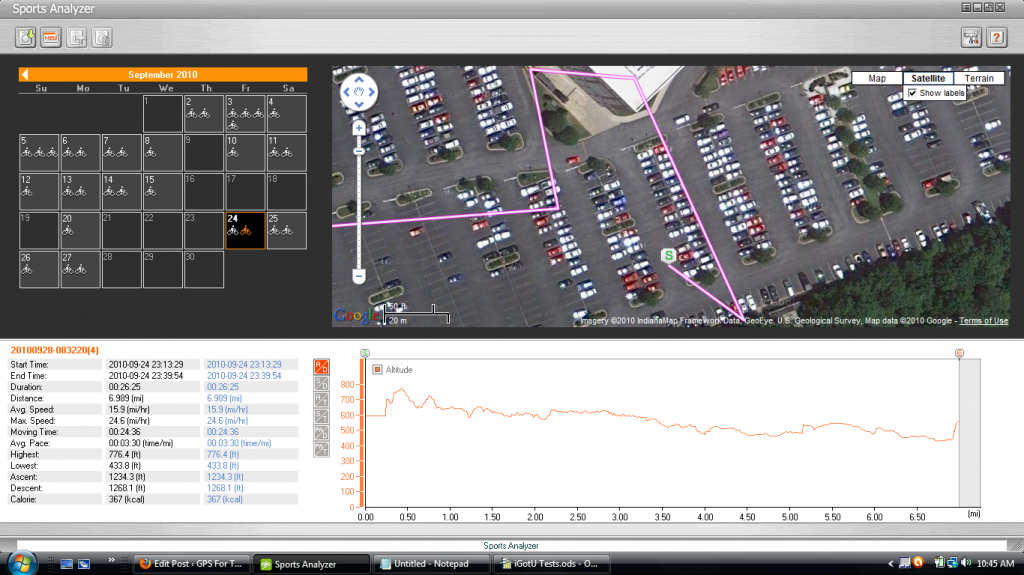Open the title bar menu list icon
This screenshot has width=1024, height=575.
tap(966, 8)
